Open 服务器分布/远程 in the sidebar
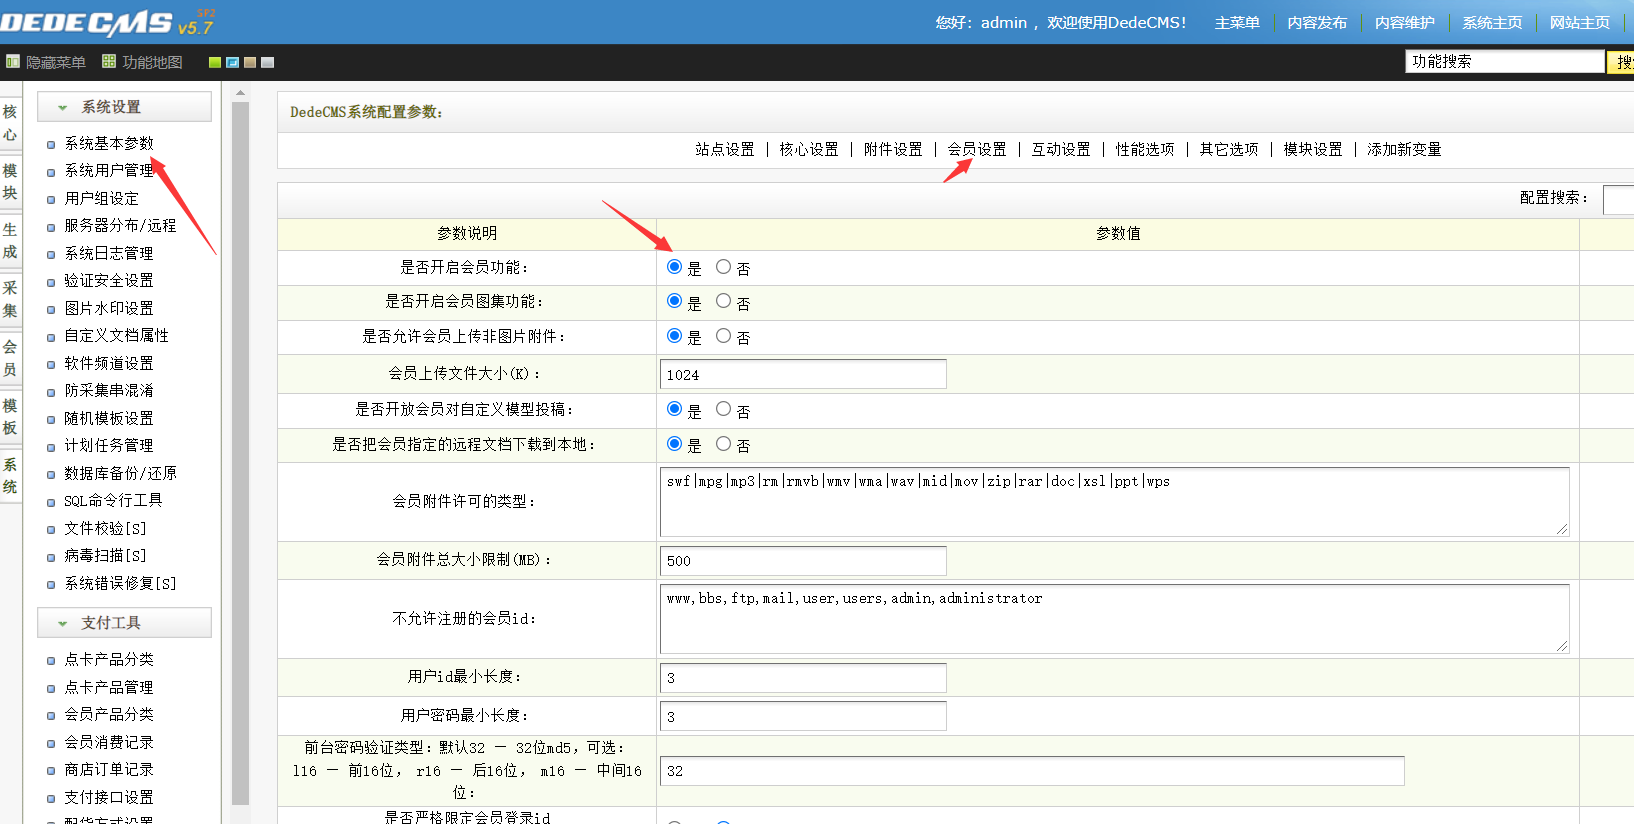Viewport: 1634px width, 824px height. click(x=120, y=226)
